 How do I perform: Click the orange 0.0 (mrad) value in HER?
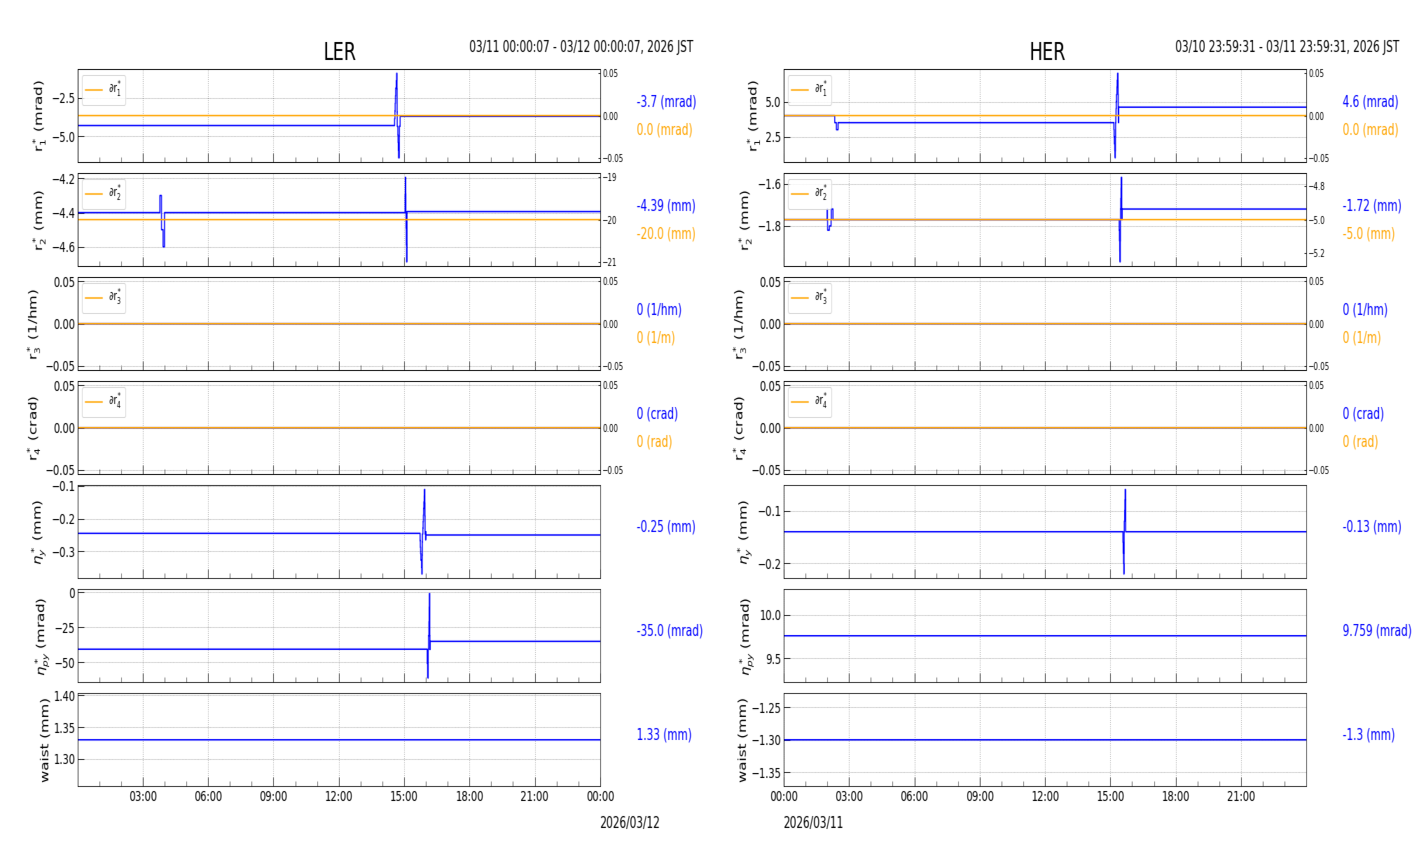1370,130
